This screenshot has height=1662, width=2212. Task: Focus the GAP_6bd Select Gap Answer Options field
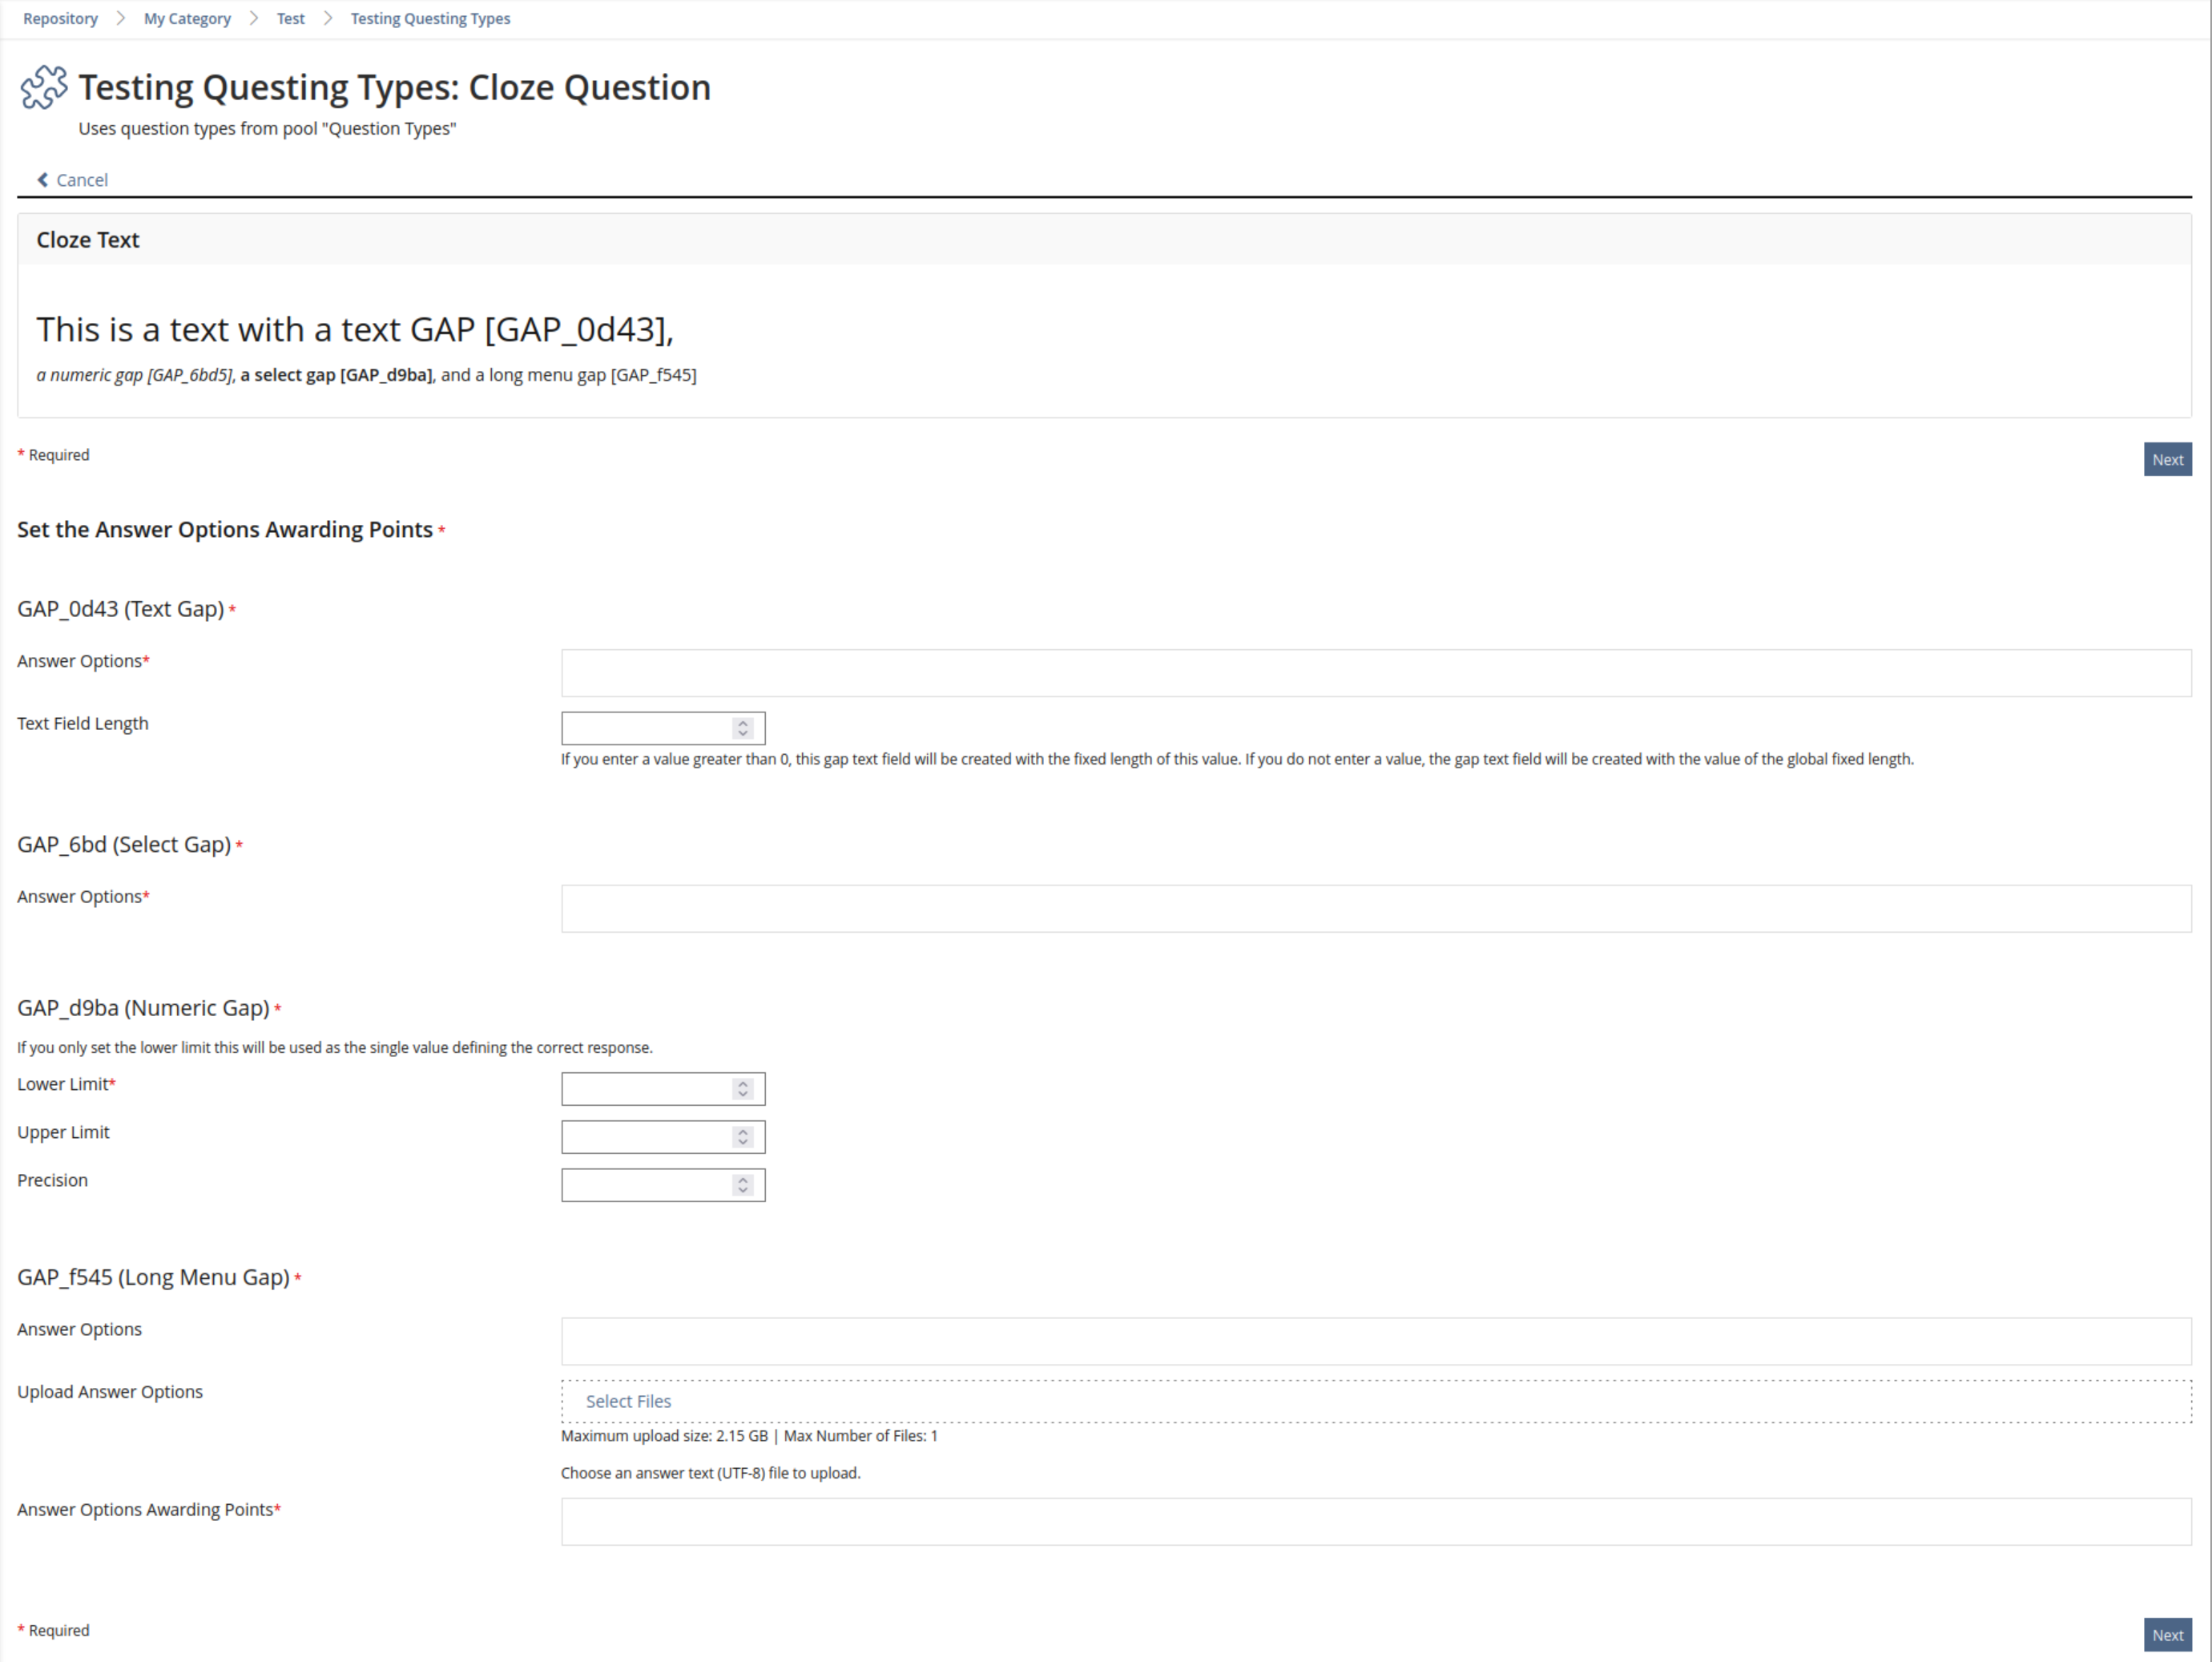1375,908
